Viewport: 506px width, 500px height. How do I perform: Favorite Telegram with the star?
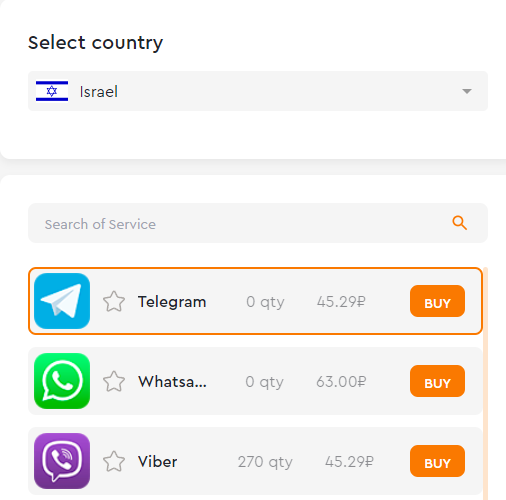click(x=114, y=302)
